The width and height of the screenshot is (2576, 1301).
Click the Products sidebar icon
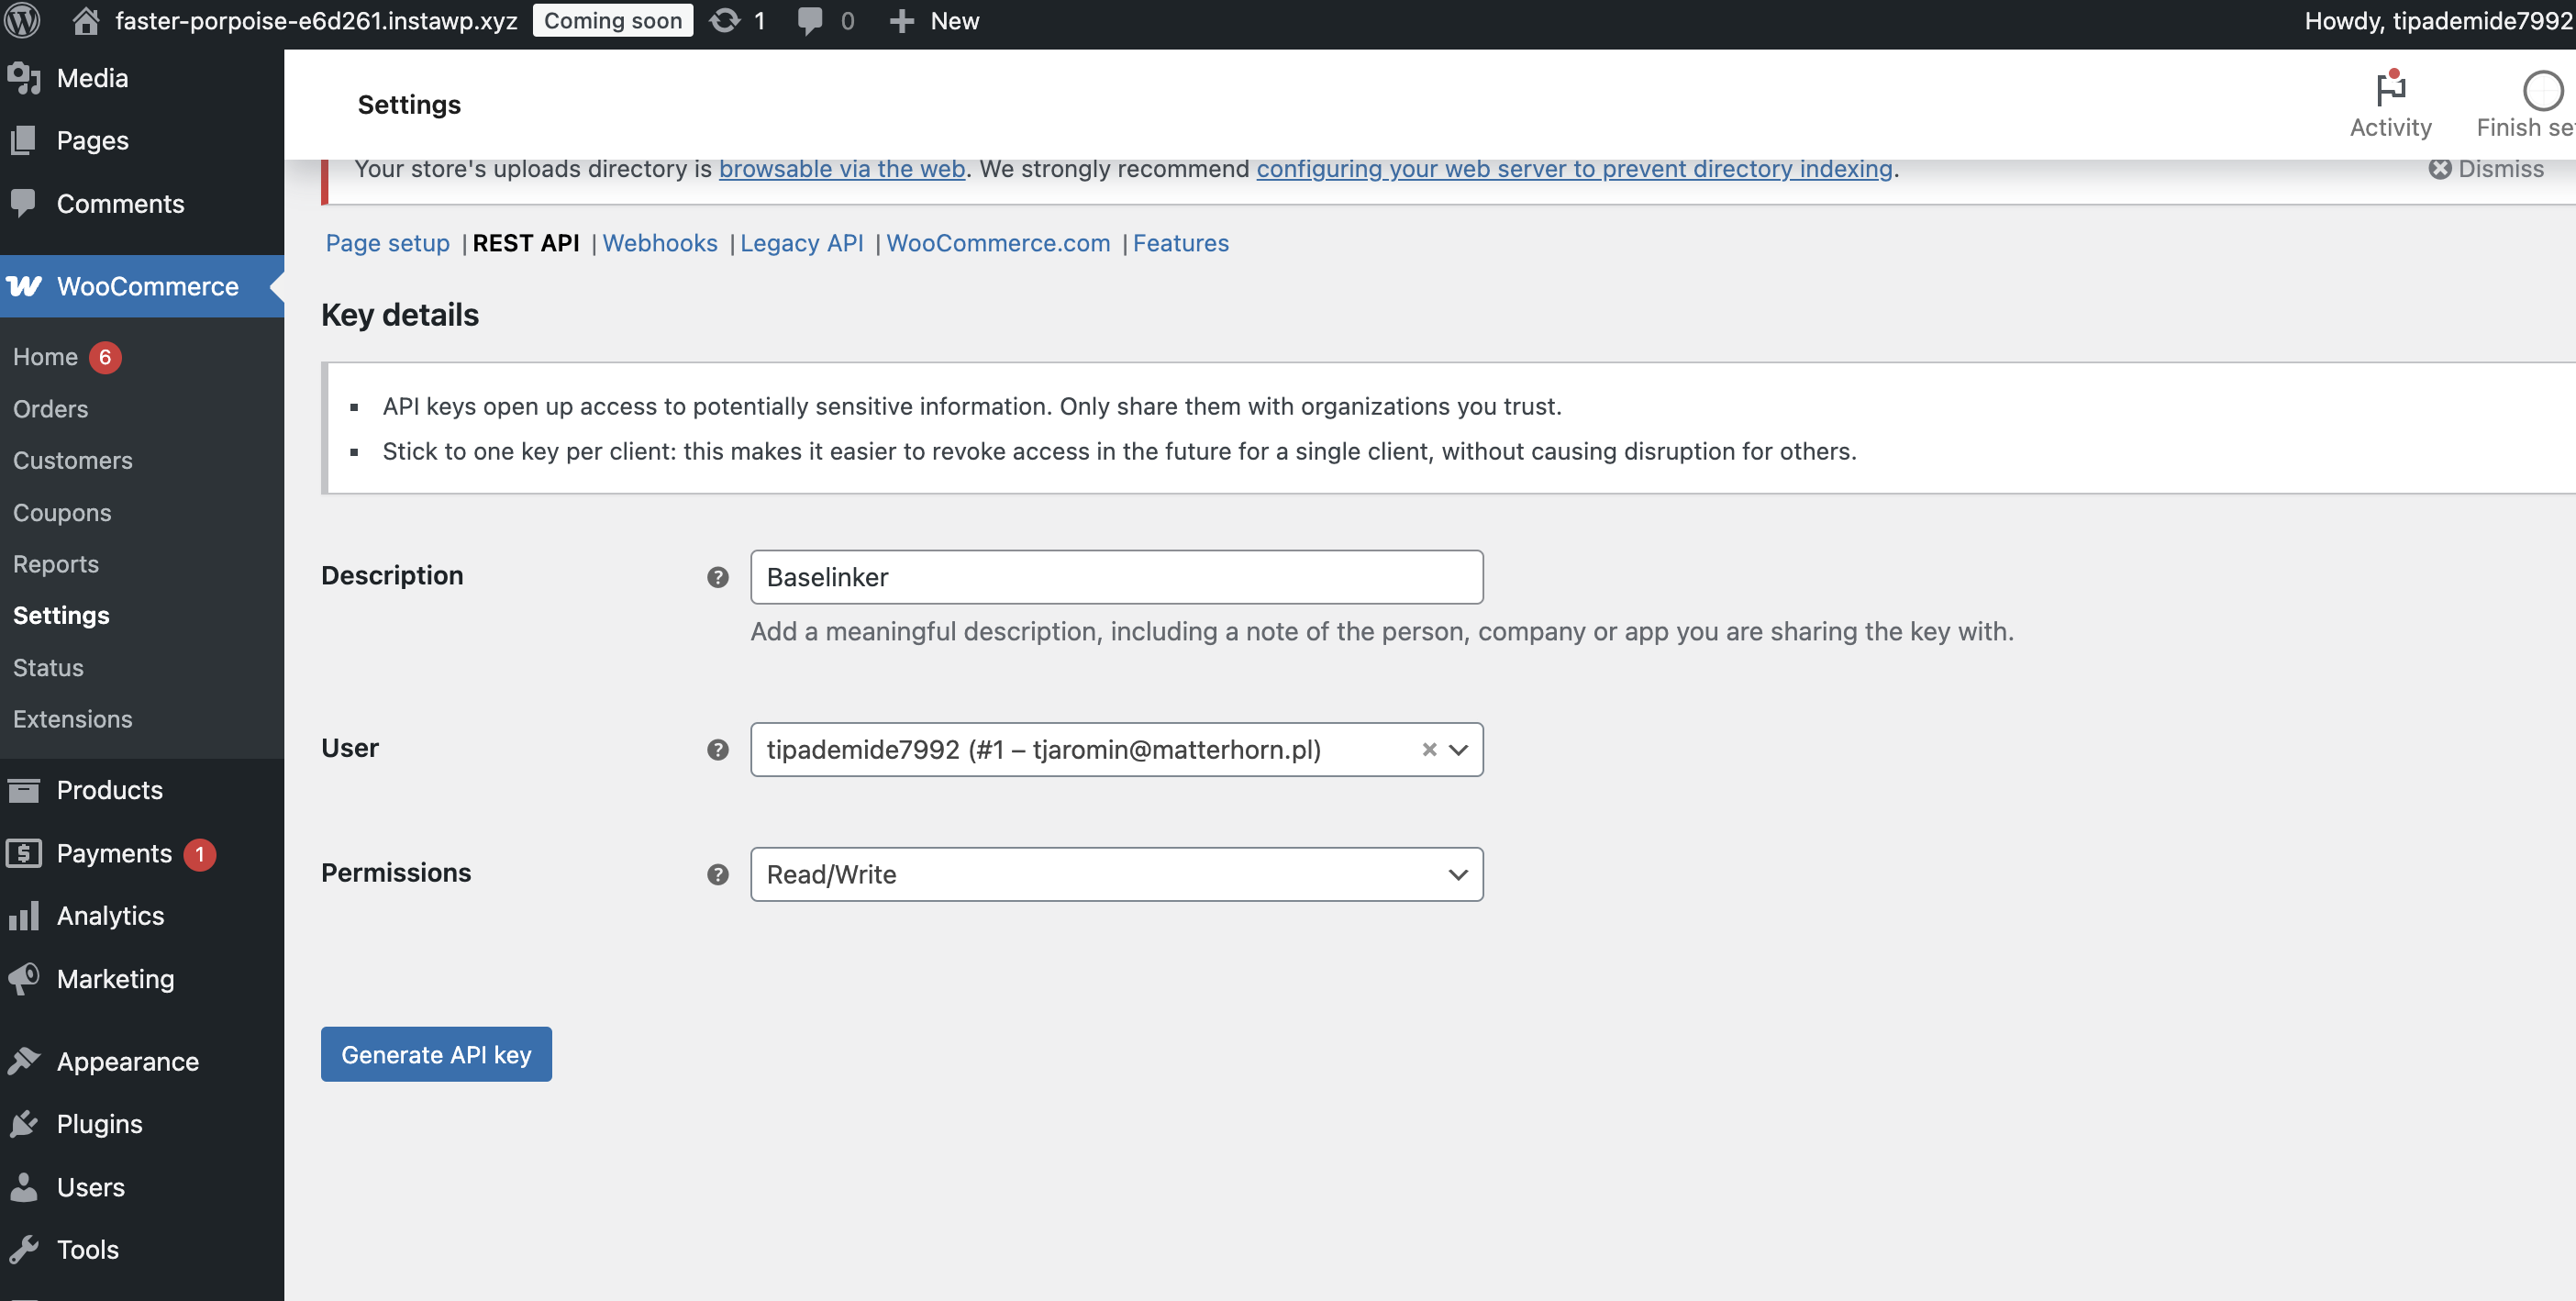click(x=24, y=790)
